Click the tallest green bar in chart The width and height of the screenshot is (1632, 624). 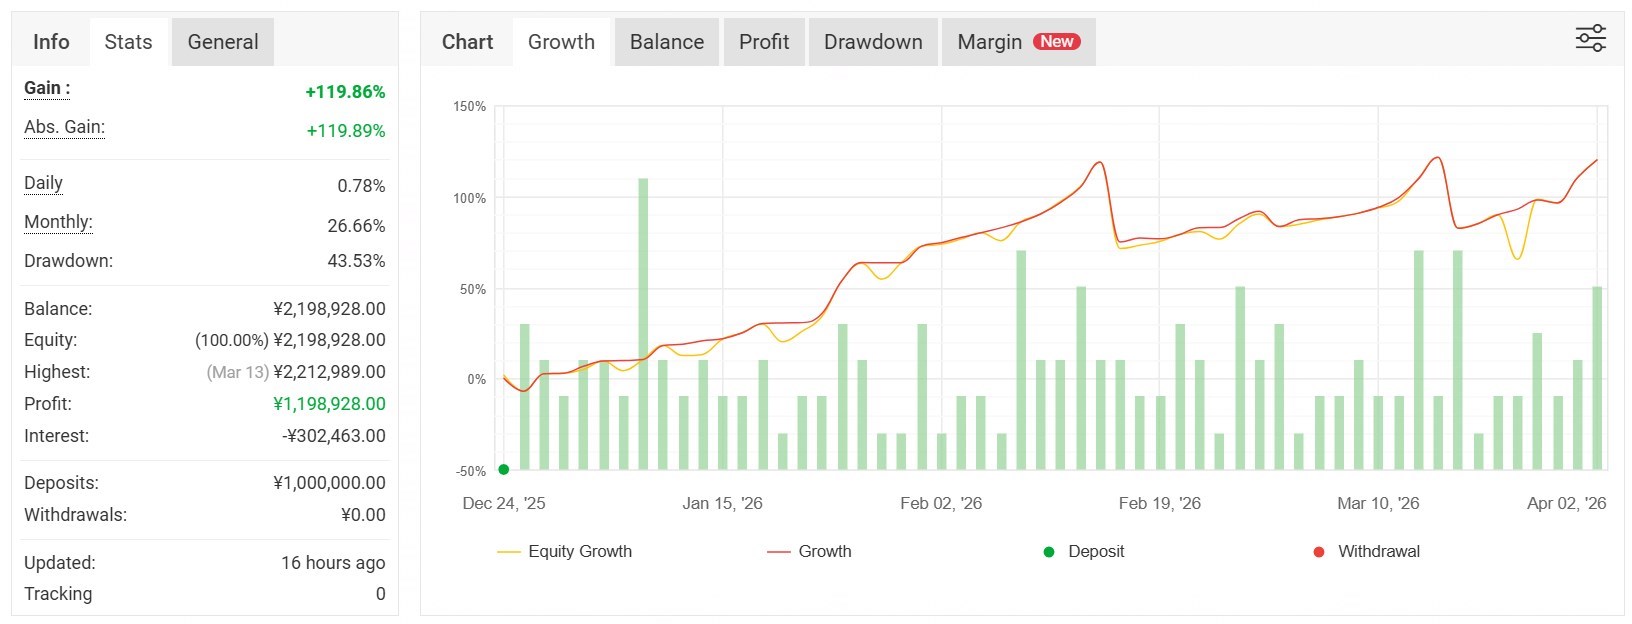pos(643,320)
